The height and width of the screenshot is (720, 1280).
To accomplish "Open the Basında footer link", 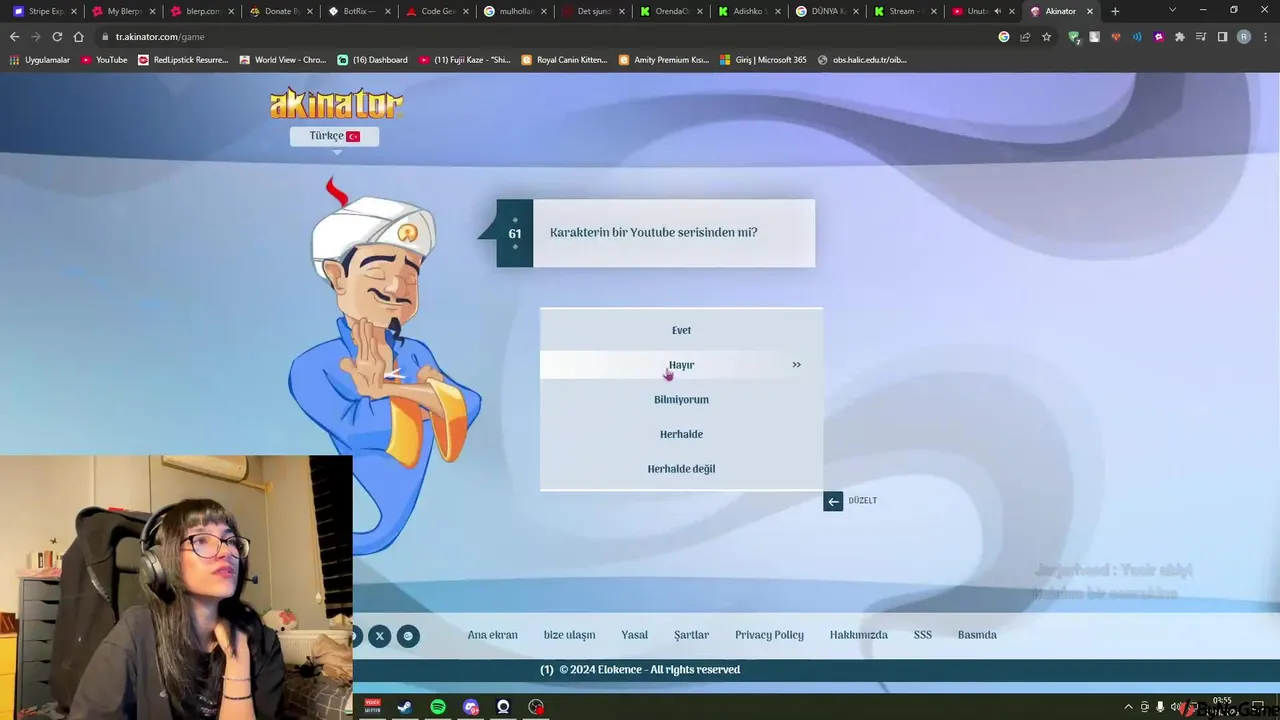I will point(977,635).
